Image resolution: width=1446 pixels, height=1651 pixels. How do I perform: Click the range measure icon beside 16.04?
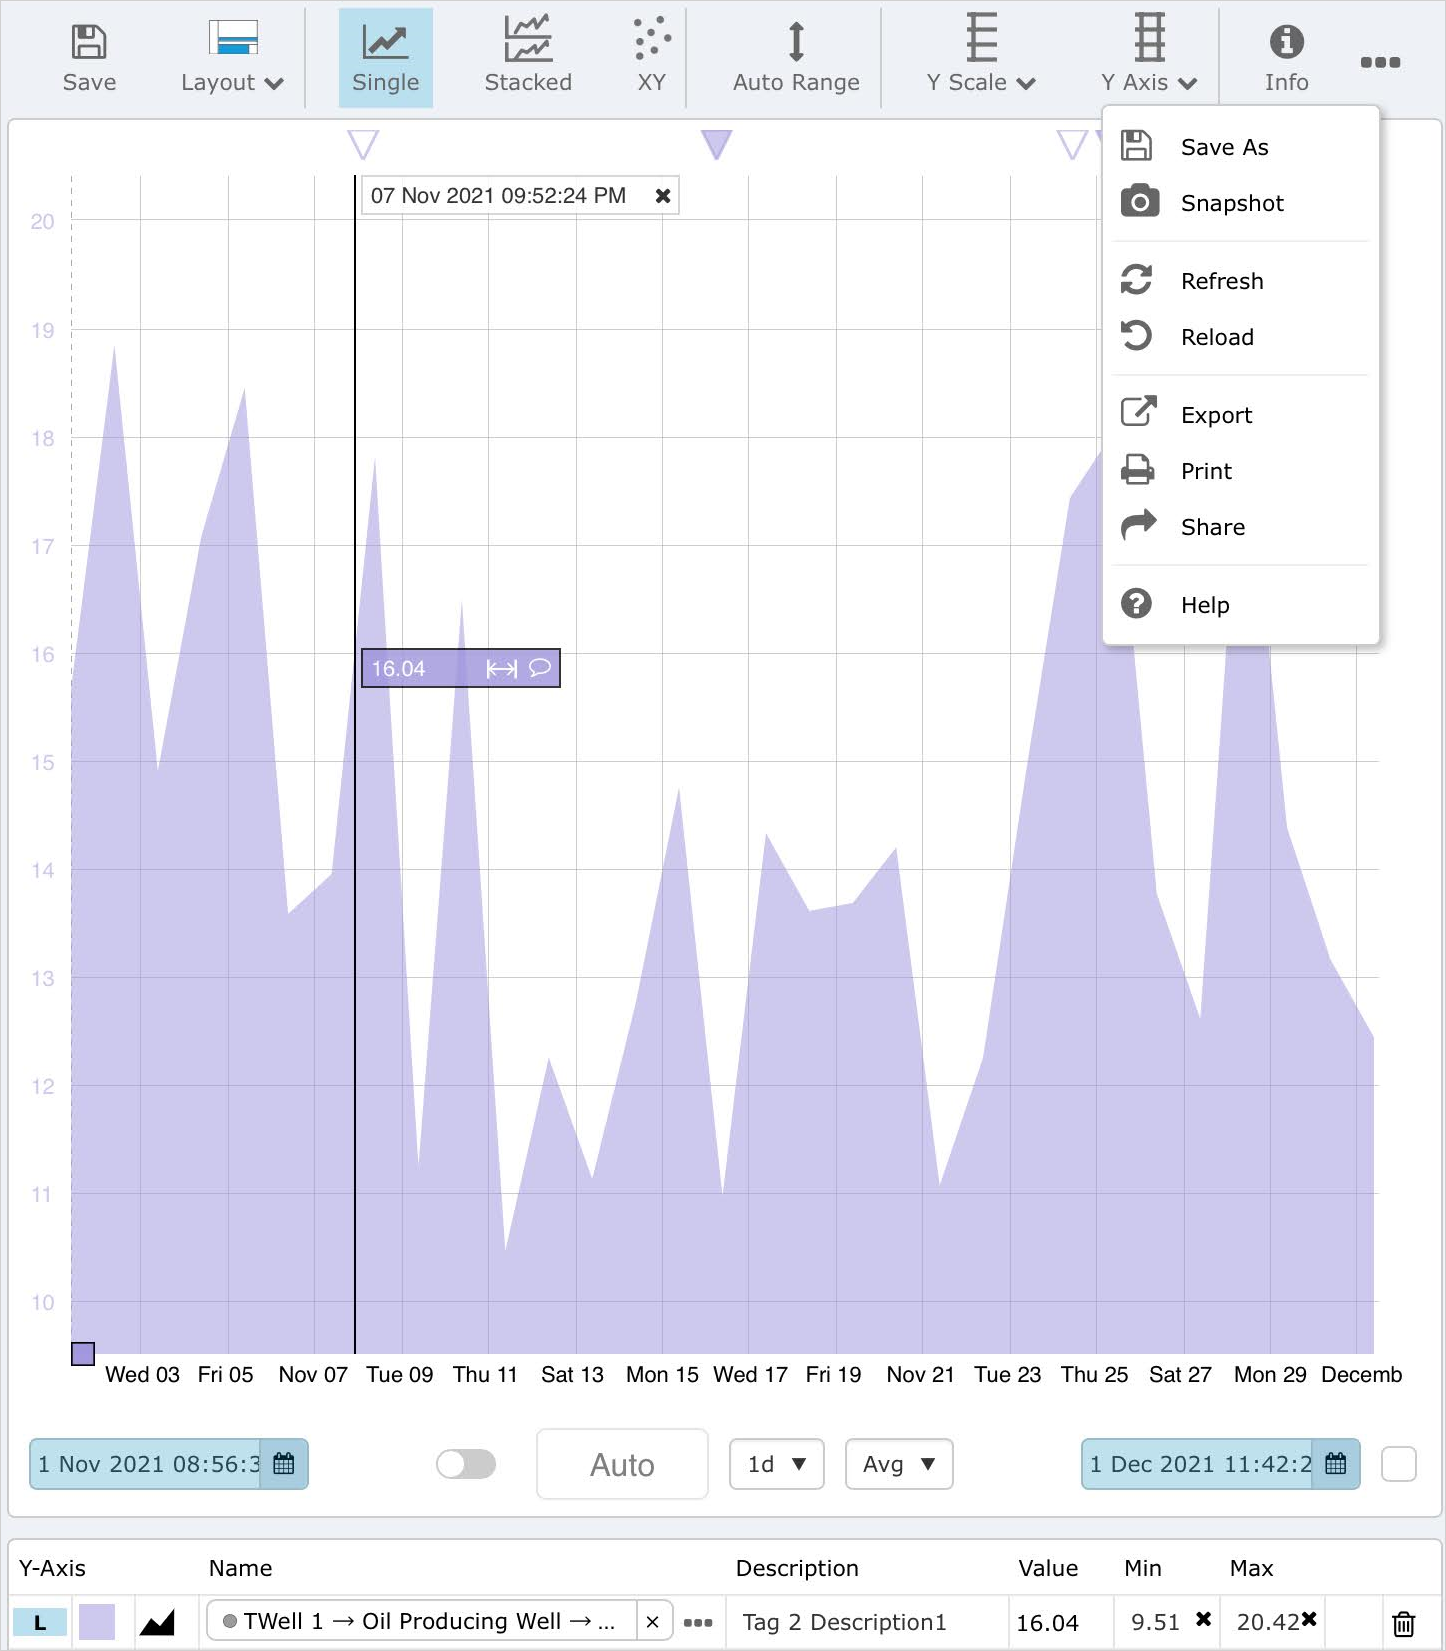click(x=502, y=668)
